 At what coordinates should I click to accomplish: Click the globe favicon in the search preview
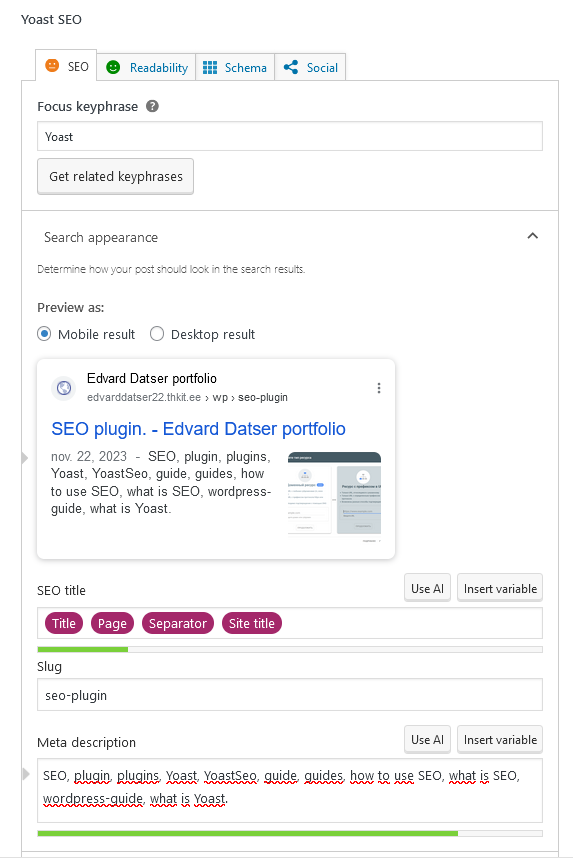(x=64, y=388)
